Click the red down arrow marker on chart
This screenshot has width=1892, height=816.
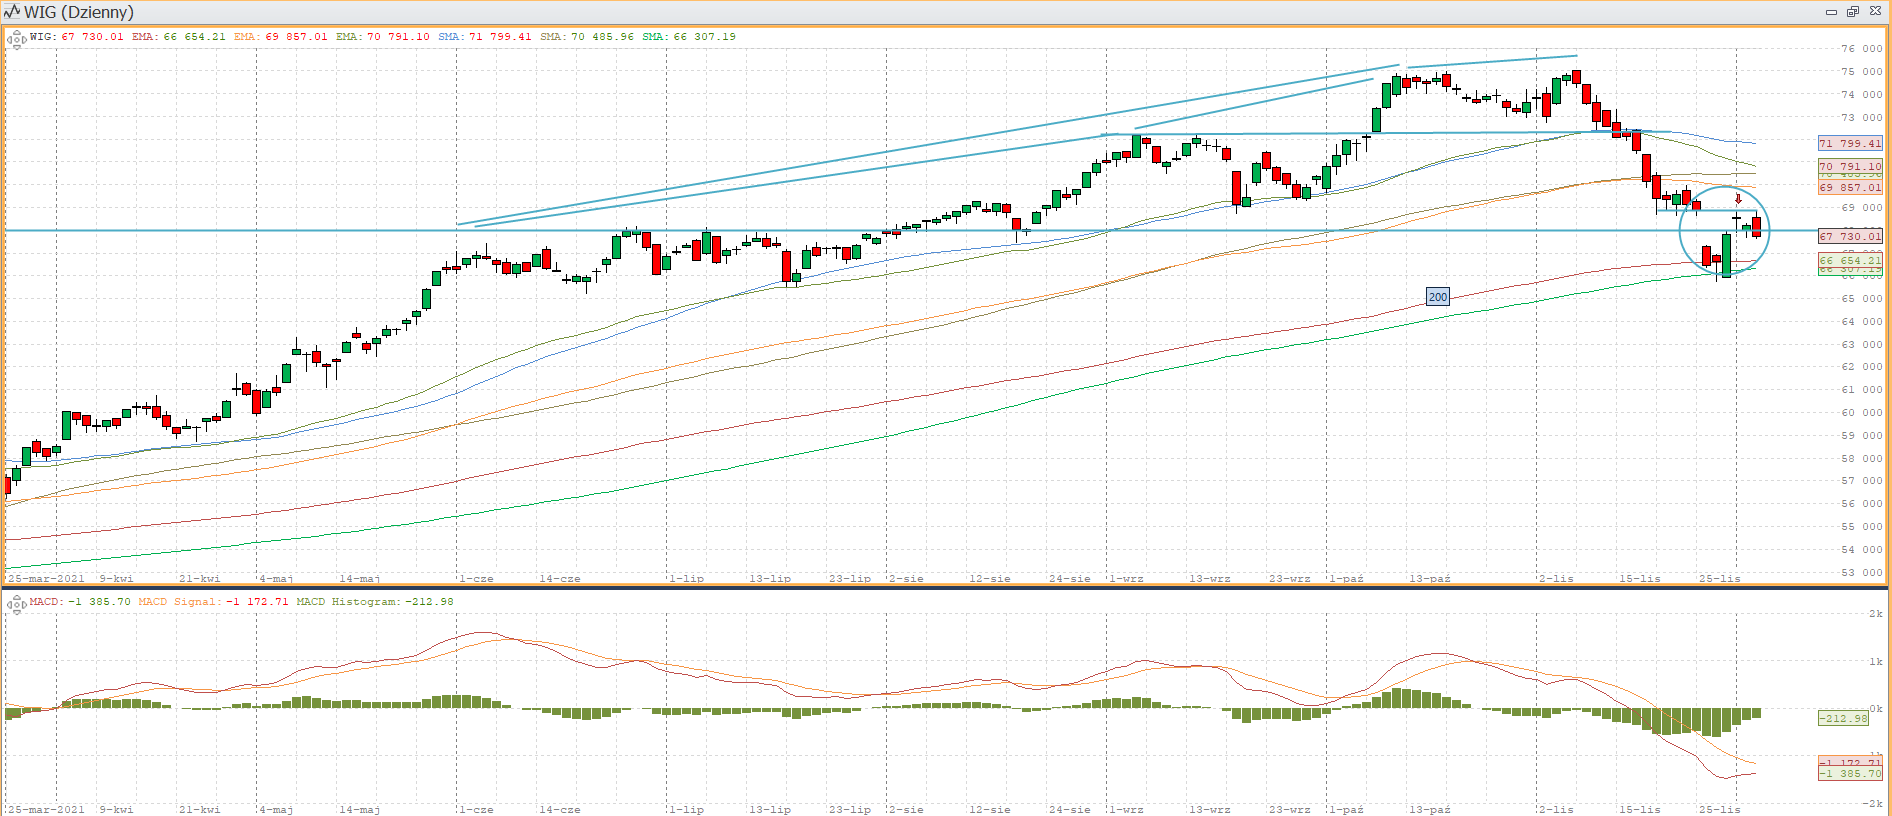pos(1738,199)
